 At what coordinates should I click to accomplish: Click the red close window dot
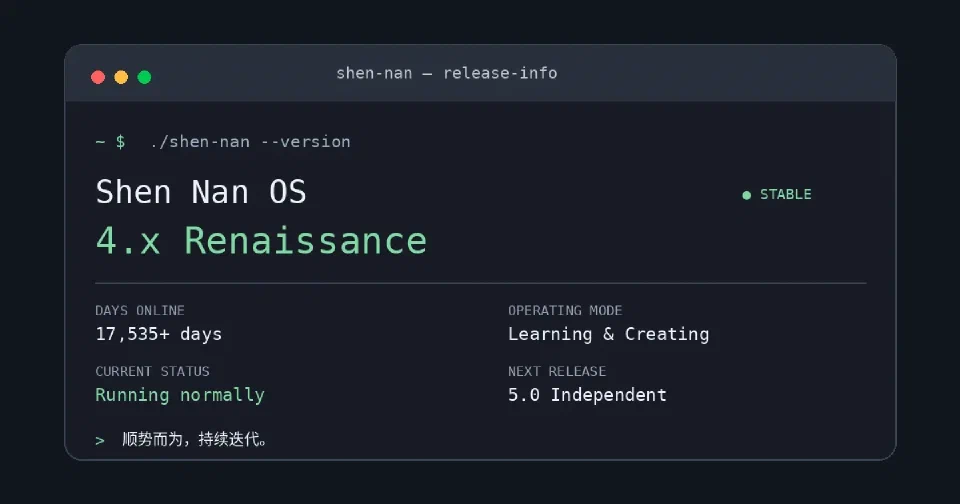(98, 77)
